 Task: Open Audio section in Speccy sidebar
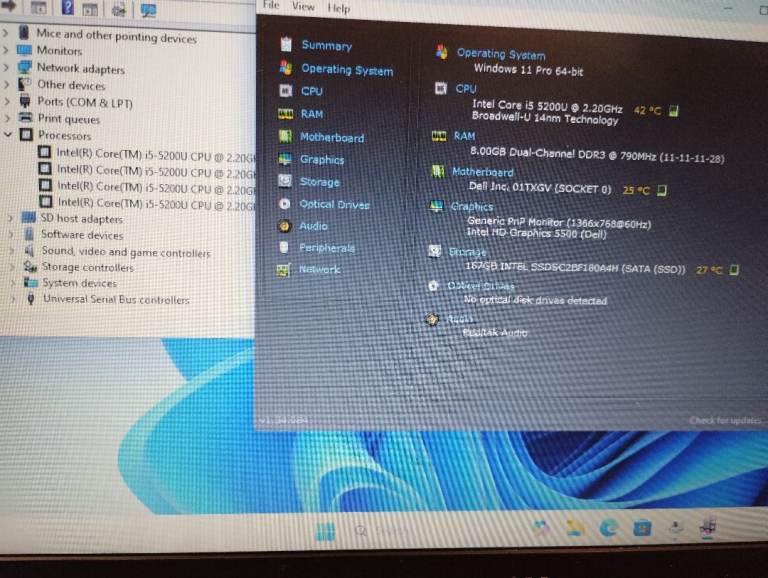pos(313,226)
